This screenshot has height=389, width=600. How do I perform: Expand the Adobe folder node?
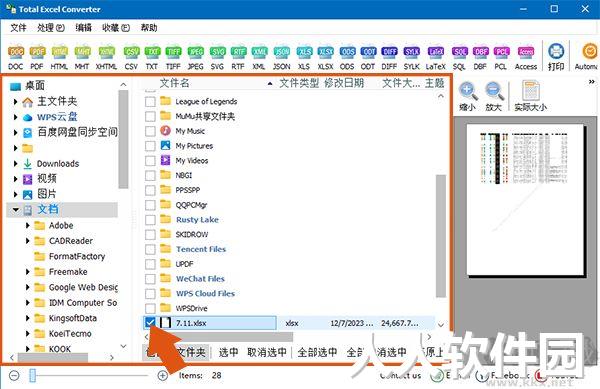28,226
